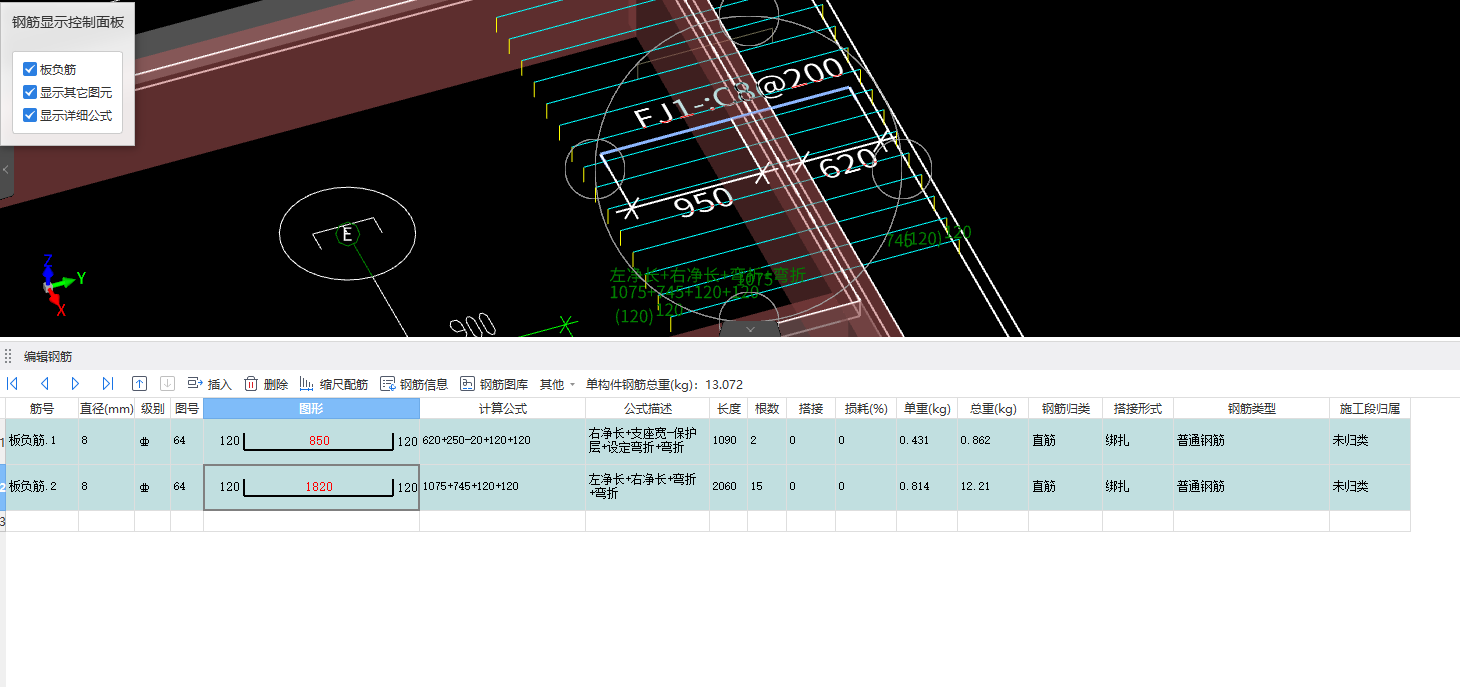Click 搭接形式 column header
1460x687 pixels.
1138,408
